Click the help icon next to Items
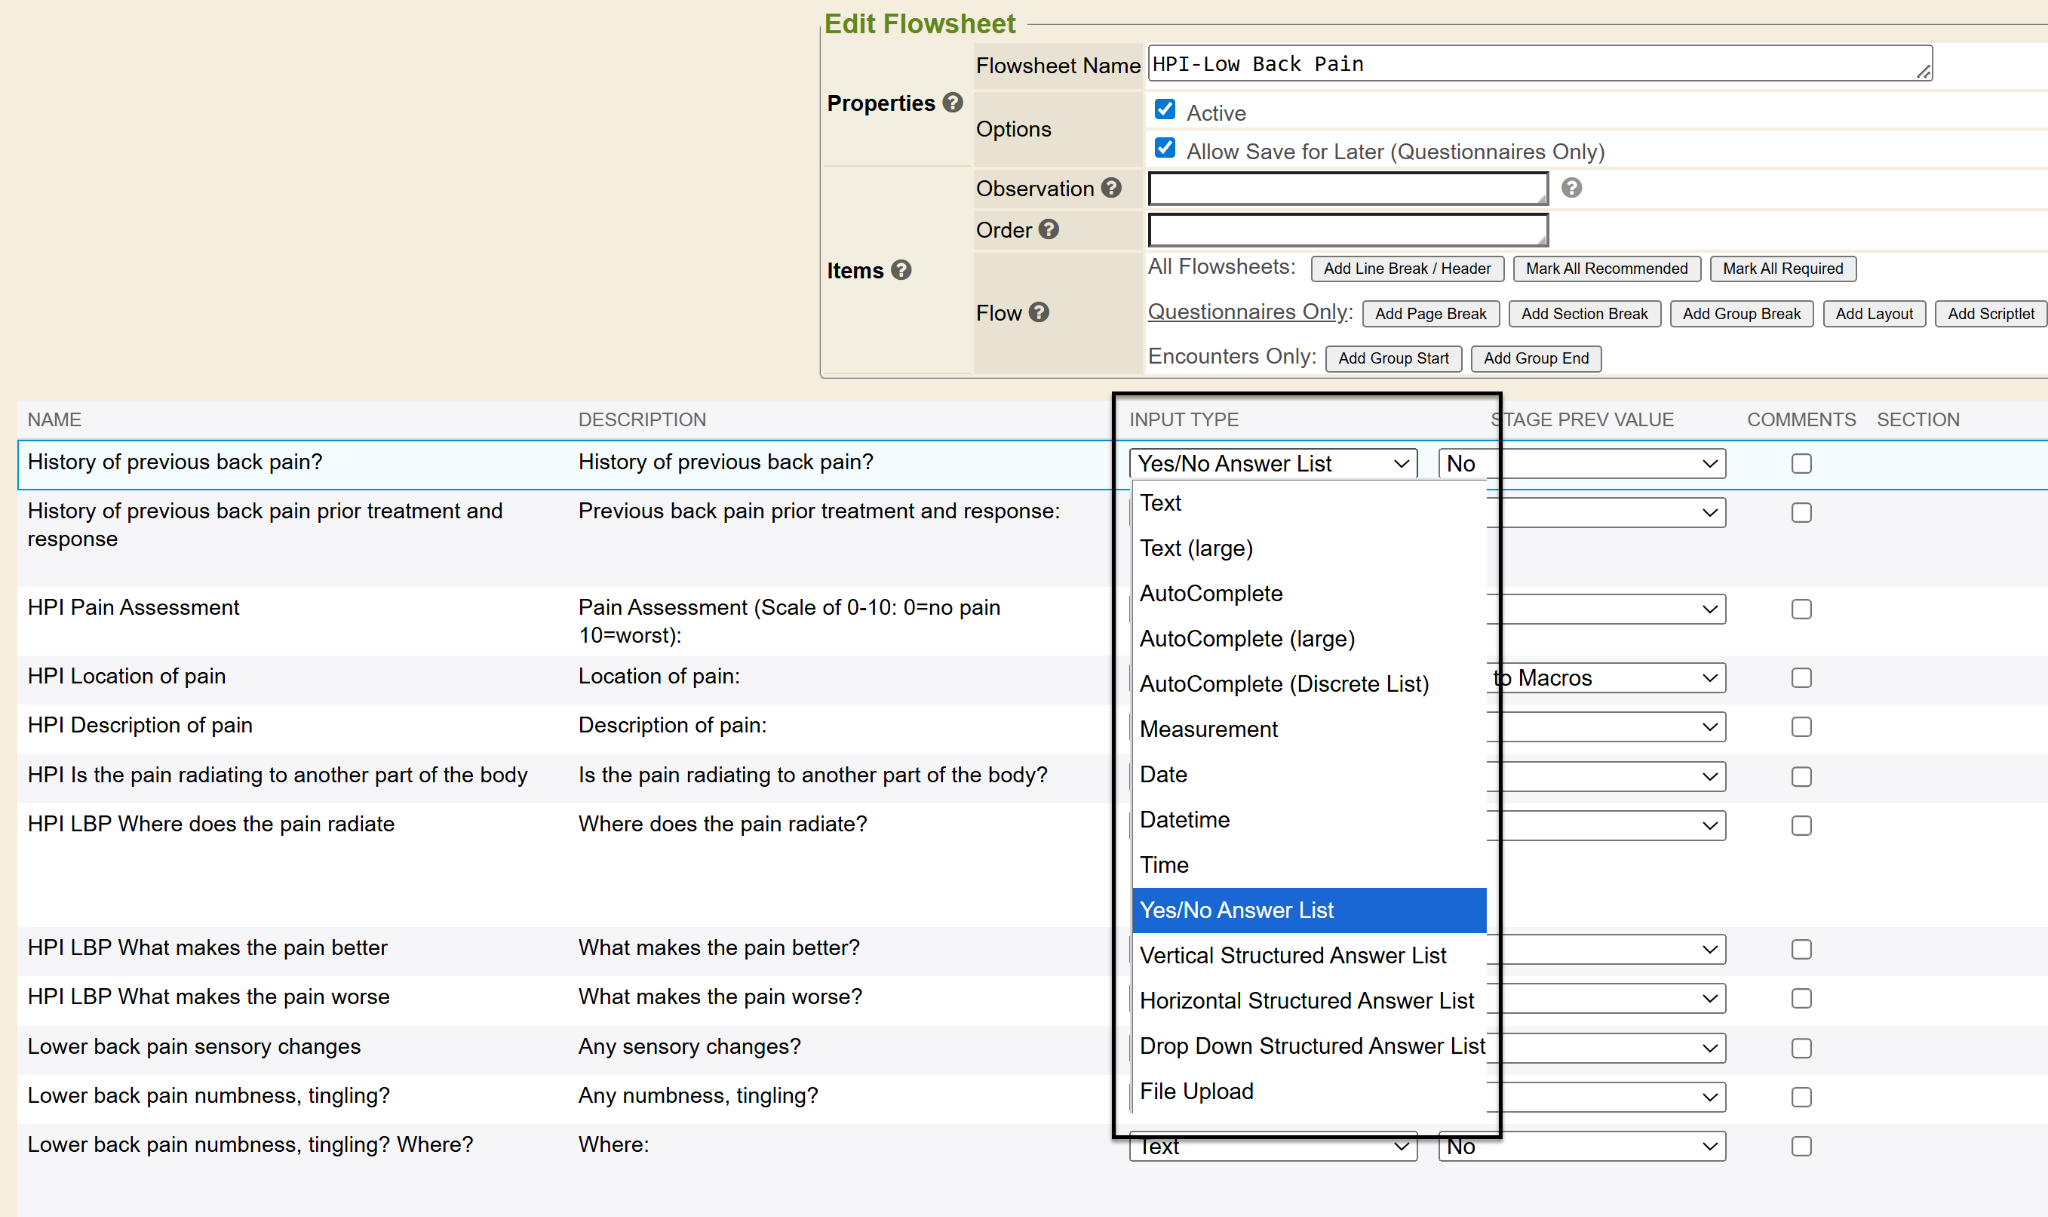This screenshot has height=1217, width=2048. click(901, 270)
